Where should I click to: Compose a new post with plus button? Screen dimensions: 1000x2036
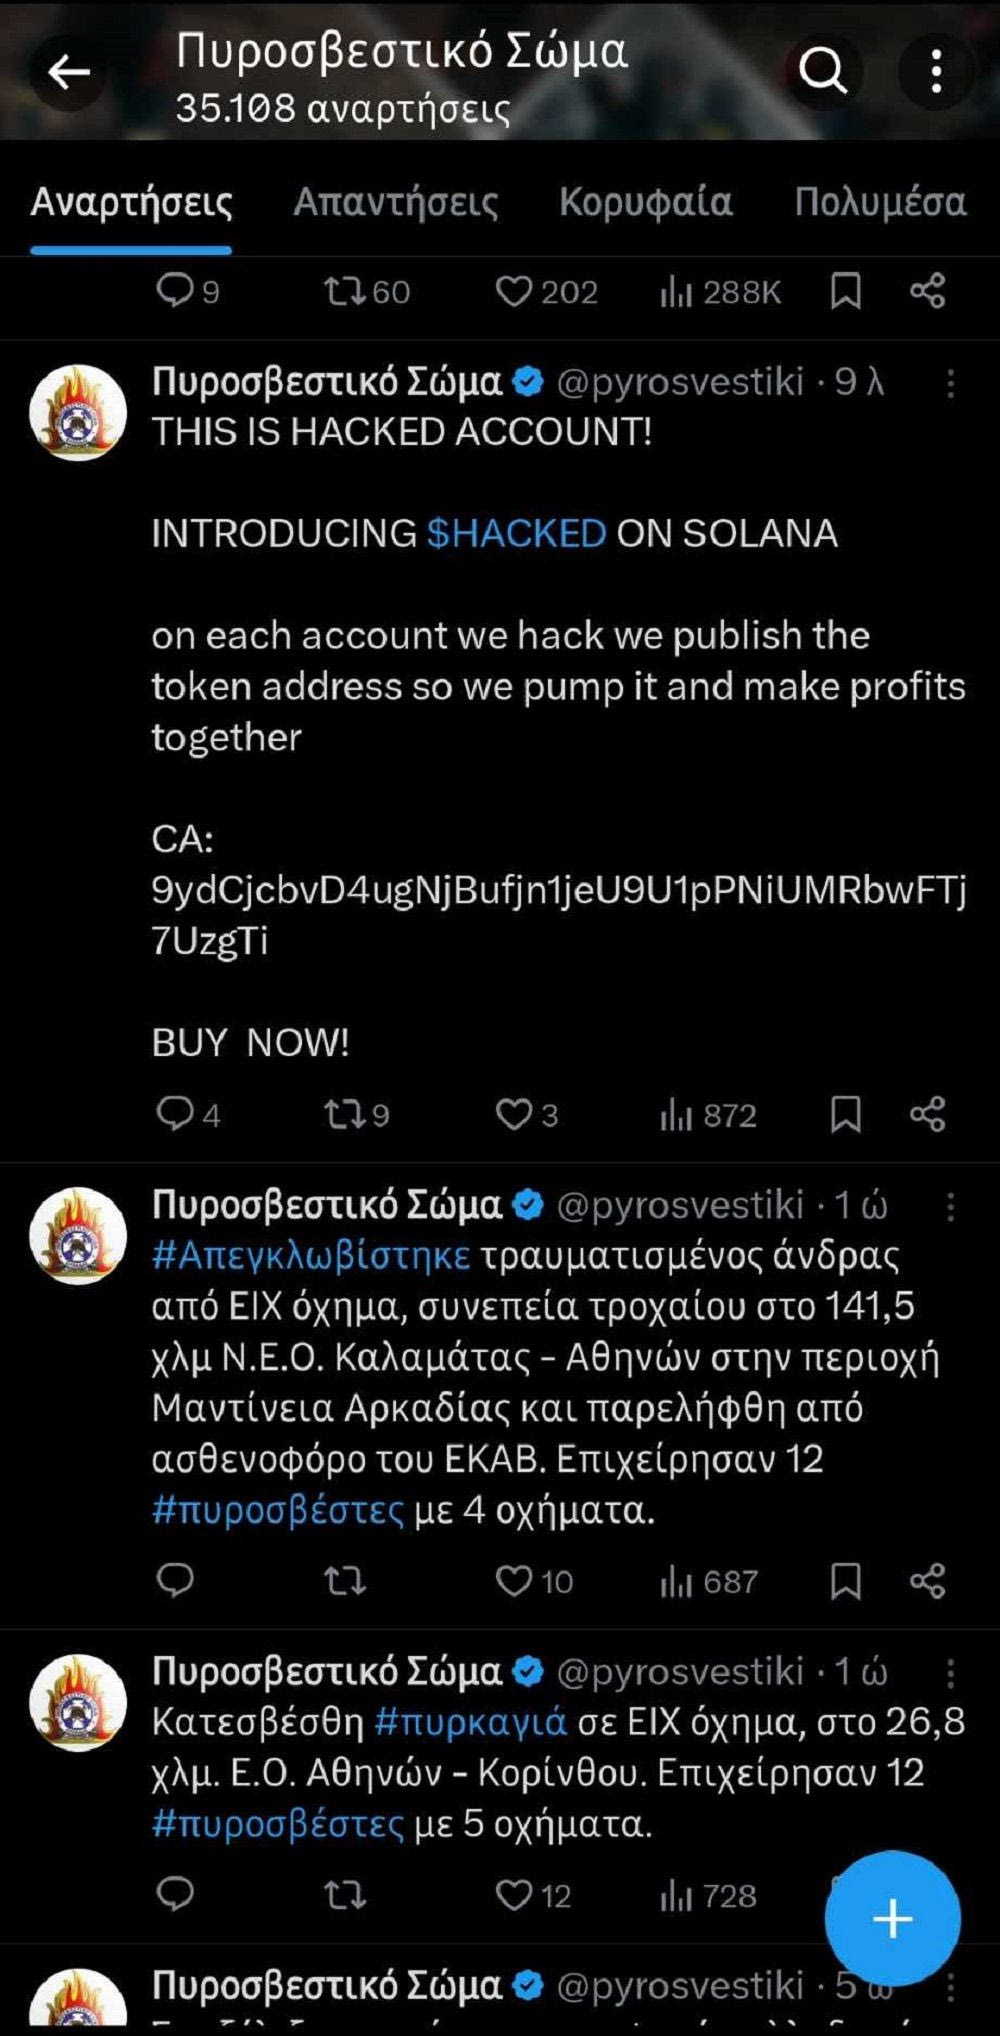pyautogui.click(x=892, y=1919)
